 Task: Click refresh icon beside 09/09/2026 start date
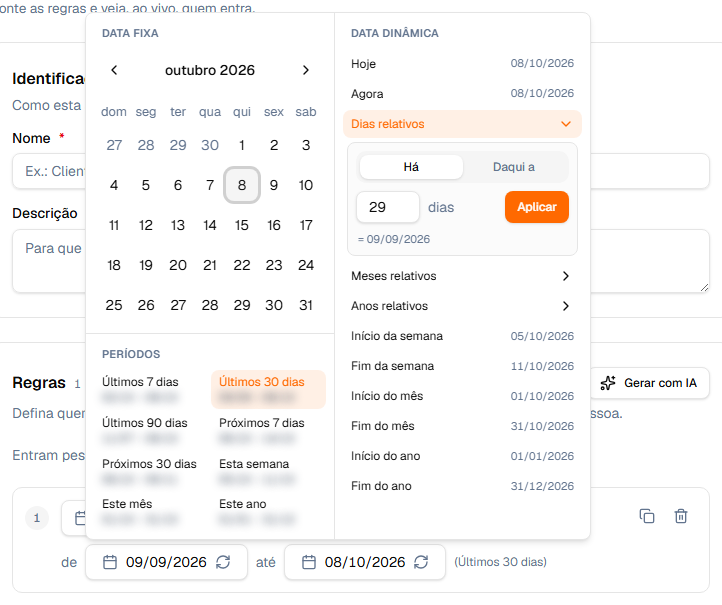223,562
